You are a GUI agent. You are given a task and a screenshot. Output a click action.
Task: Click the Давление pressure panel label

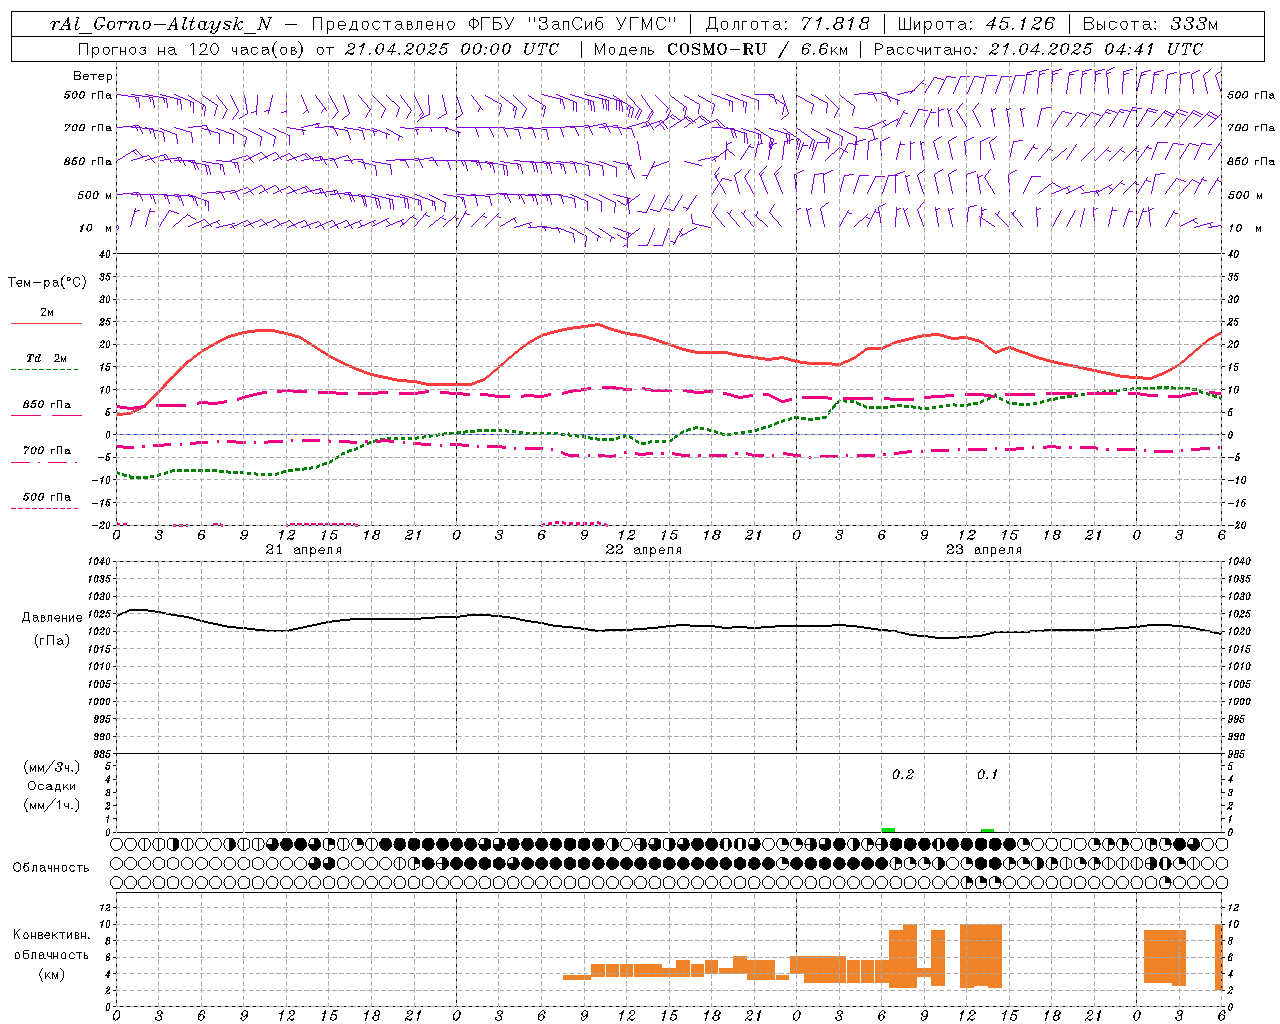point(52,617)
